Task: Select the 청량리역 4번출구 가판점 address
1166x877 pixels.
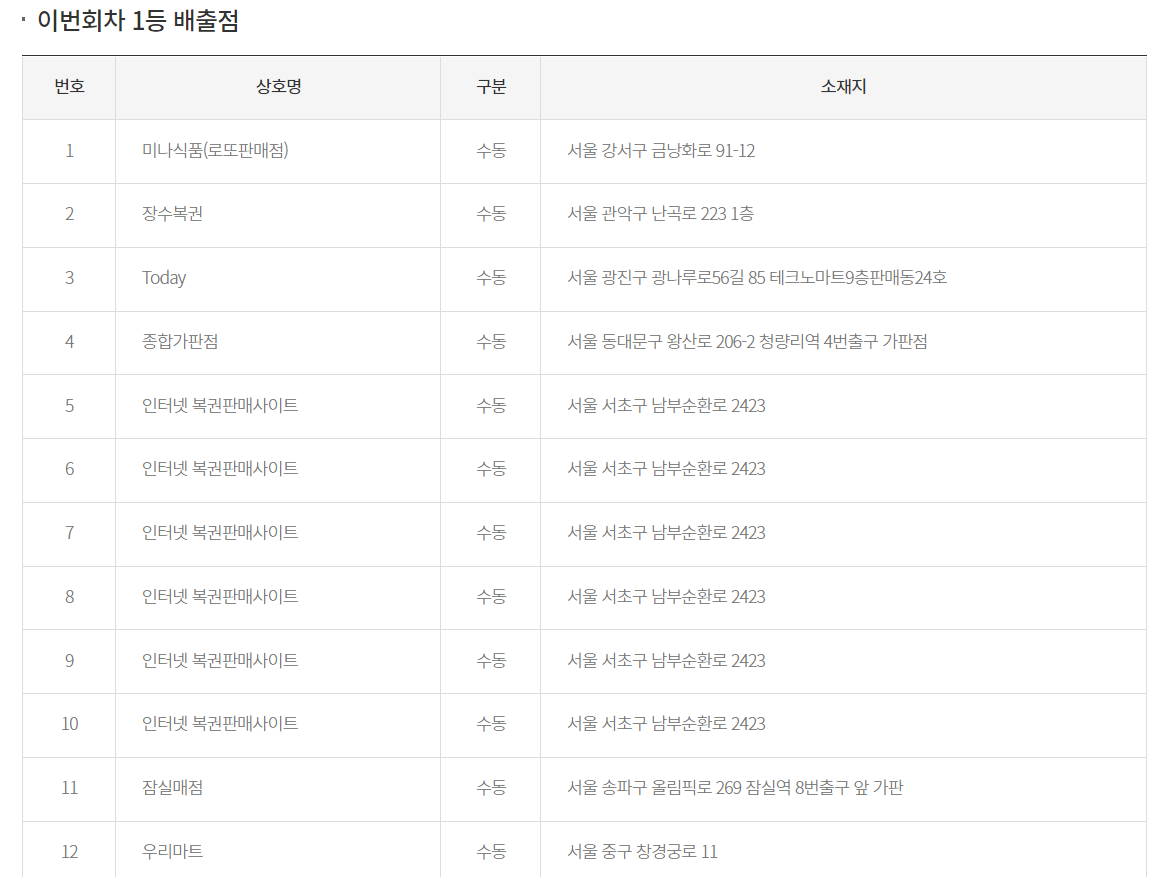Action: tap(747, 342)
